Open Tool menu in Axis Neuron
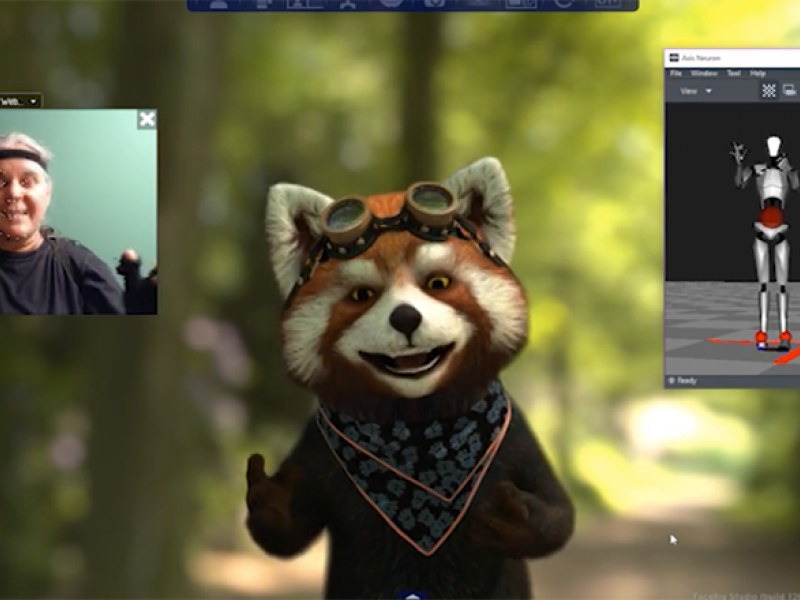Screen dimensions: 800x600 point(734,73)
